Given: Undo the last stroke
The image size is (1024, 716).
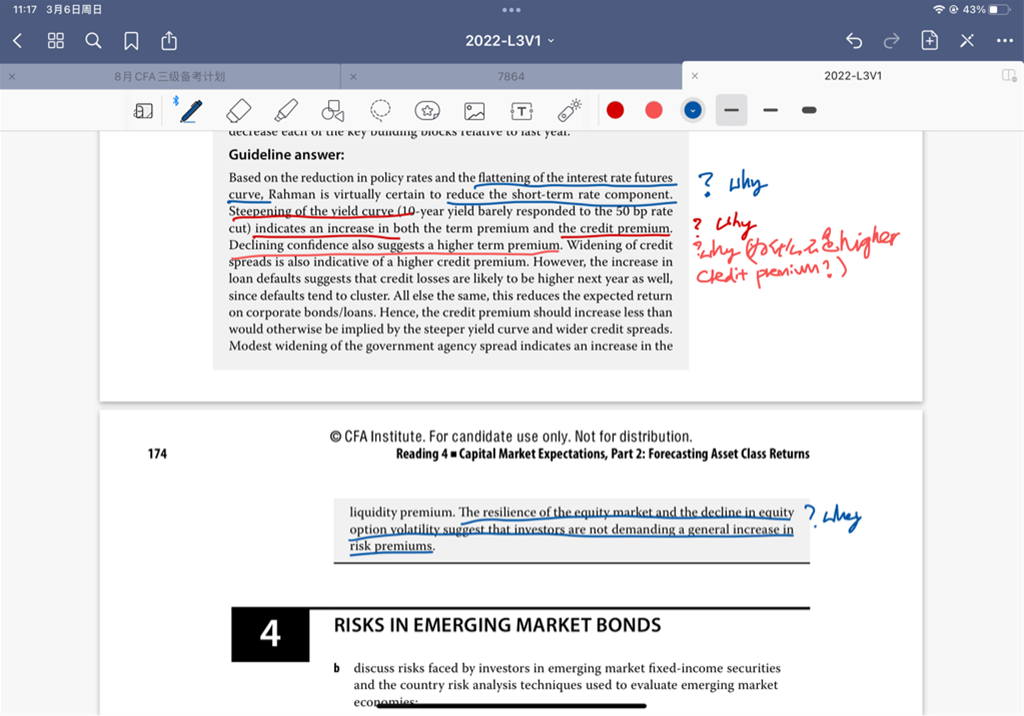Looking at the screenshot, I should (x=854, y=41).
